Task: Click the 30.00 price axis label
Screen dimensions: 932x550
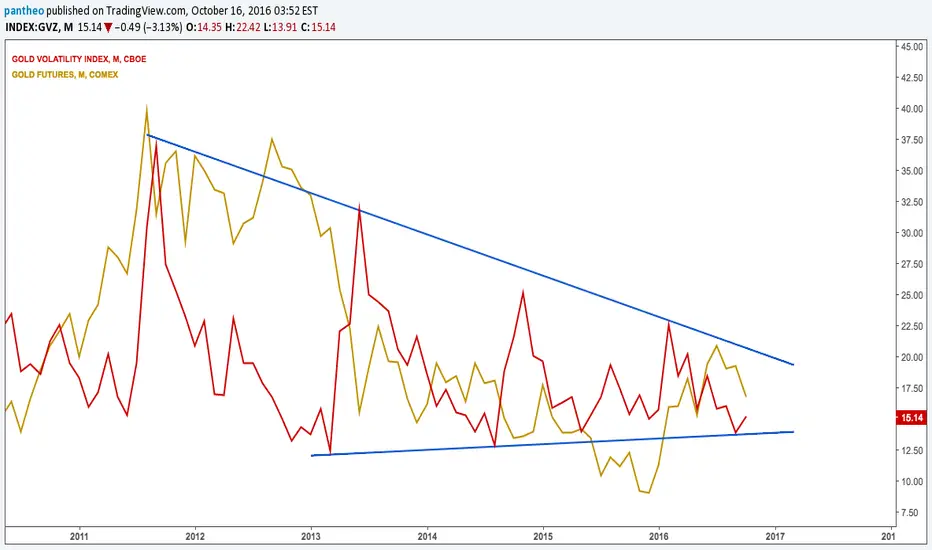Action: [912, 233]
